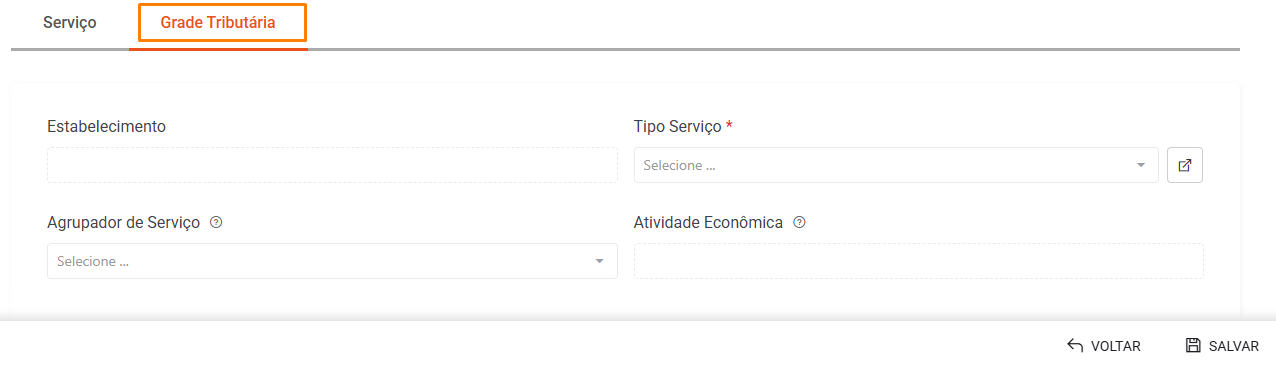Click the Tipo Serviço field label

tap(677, 126)
